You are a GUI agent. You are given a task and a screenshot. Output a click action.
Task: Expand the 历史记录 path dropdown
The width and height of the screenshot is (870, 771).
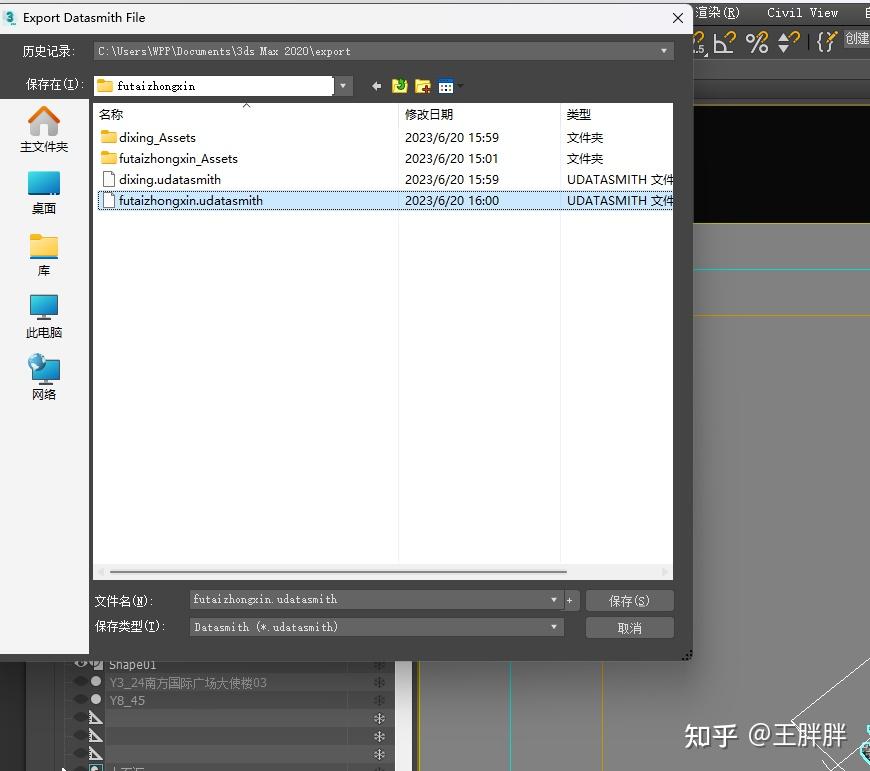click(662, 50)
